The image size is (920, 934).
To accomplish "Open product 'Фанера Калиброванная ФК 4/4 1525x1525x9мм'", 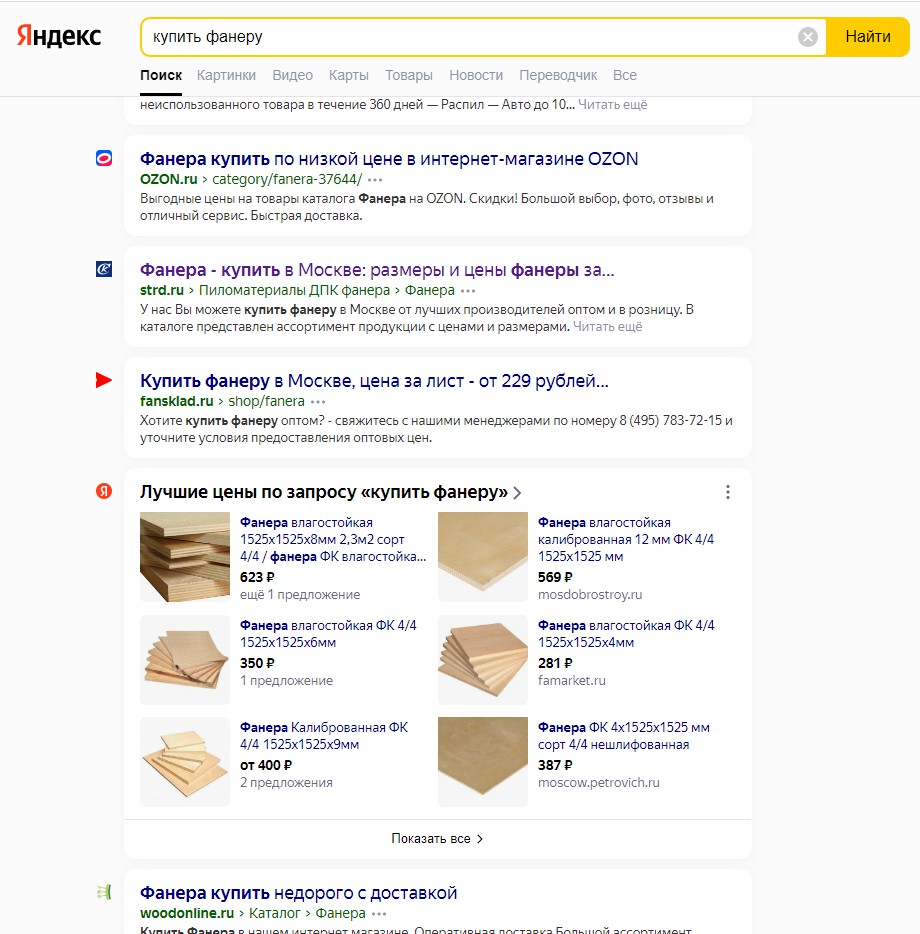I will pyautogui.click(x=324, y=736).
